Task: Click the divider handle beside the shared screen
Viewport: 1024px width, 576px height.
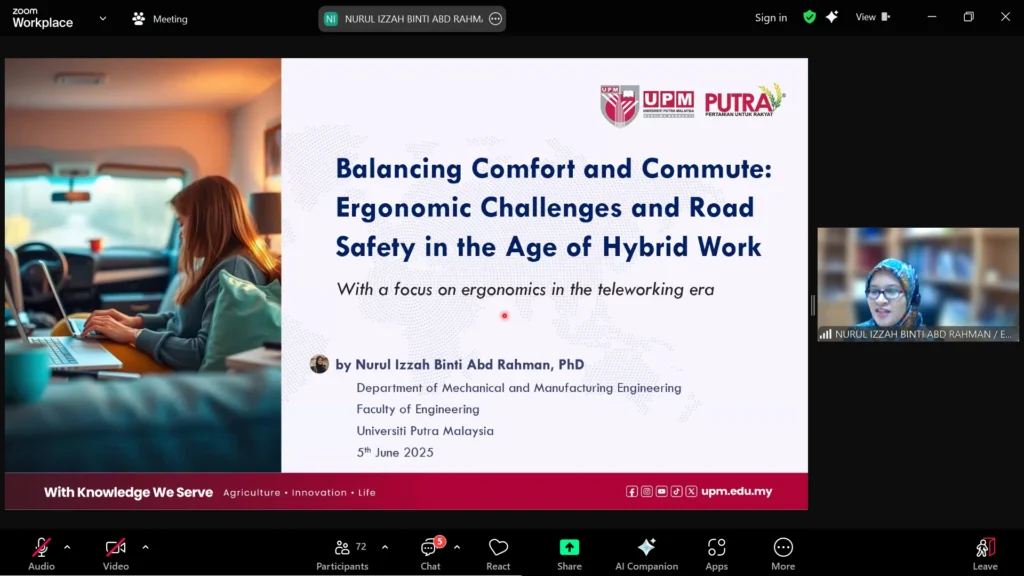Action: click(812, 305)
